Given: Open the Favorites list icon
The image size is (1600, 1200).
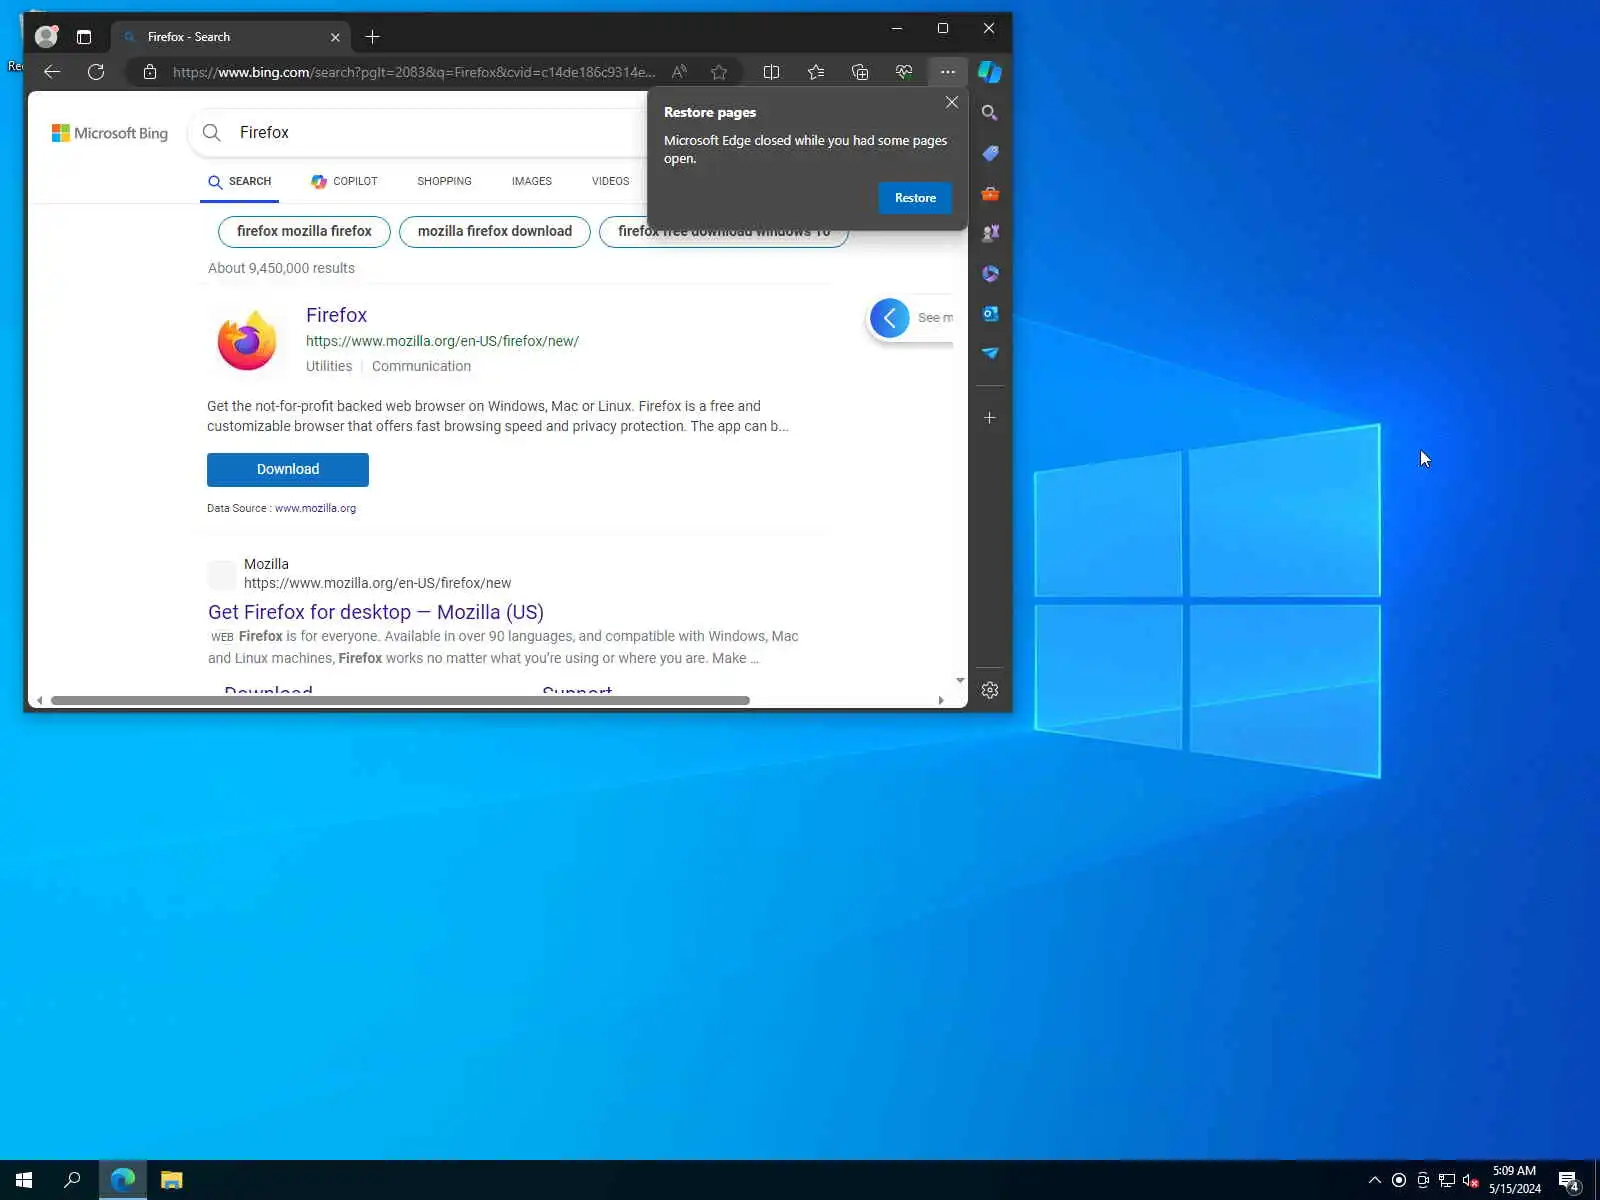Looking at the screenshot, I should pos(816,72).
